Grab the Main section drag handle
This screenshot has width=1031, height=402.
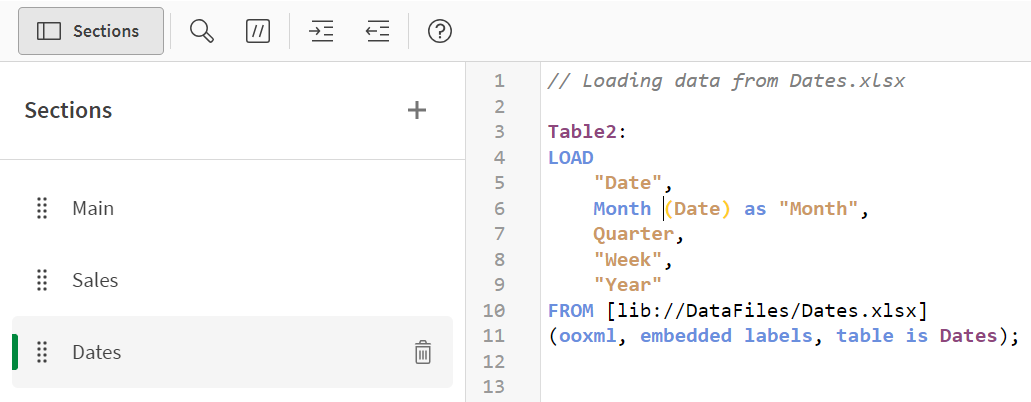(x=42, y=209)
